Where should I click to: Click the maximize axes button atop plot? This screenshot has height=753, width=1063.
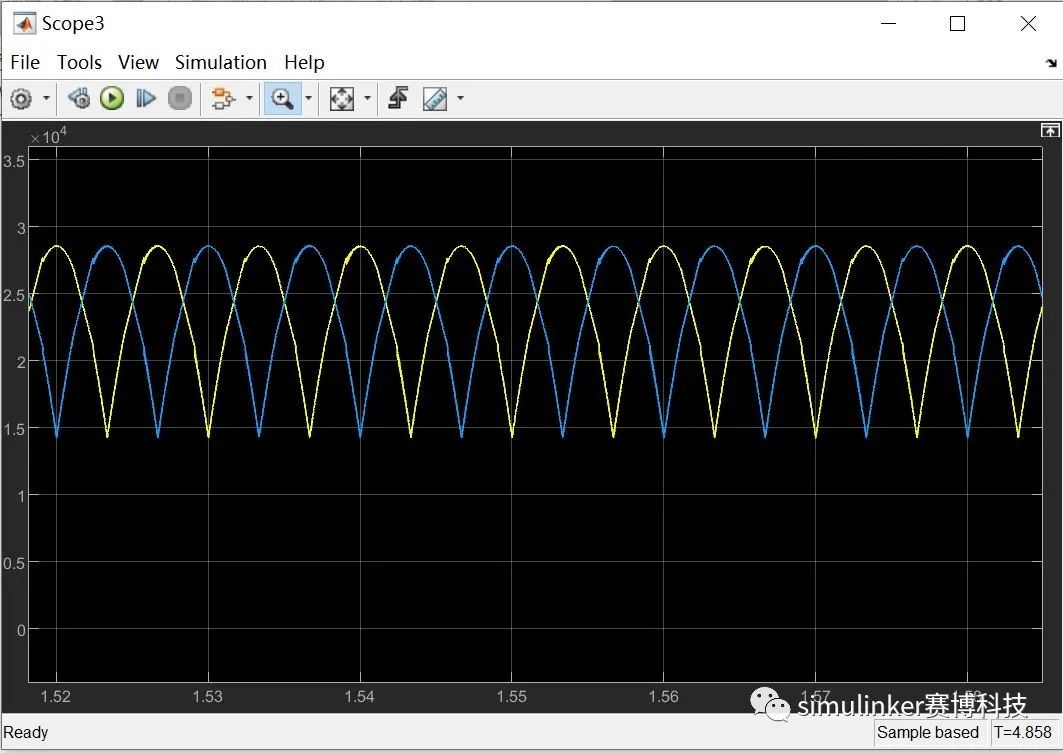[1049, 130]
